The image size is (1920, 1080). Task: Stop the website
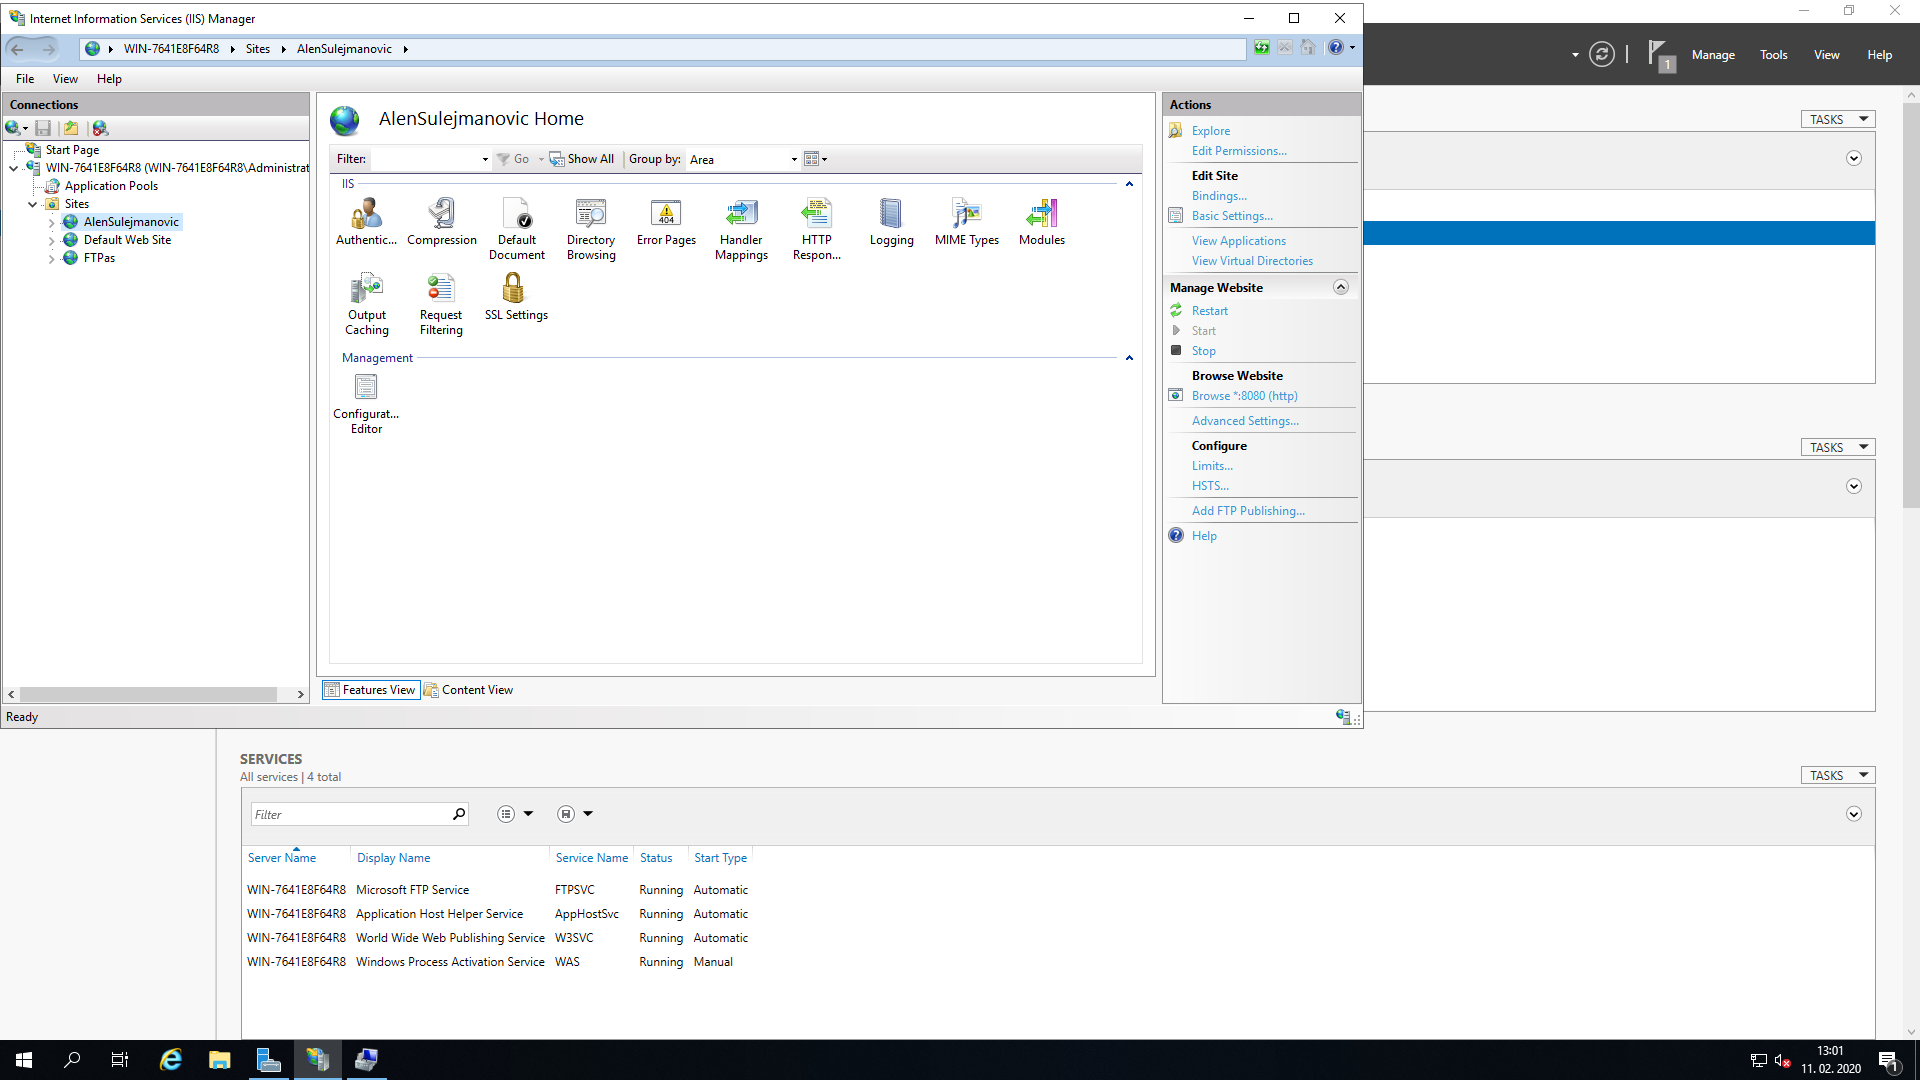pyautogui.click(x=1203, y=351)
